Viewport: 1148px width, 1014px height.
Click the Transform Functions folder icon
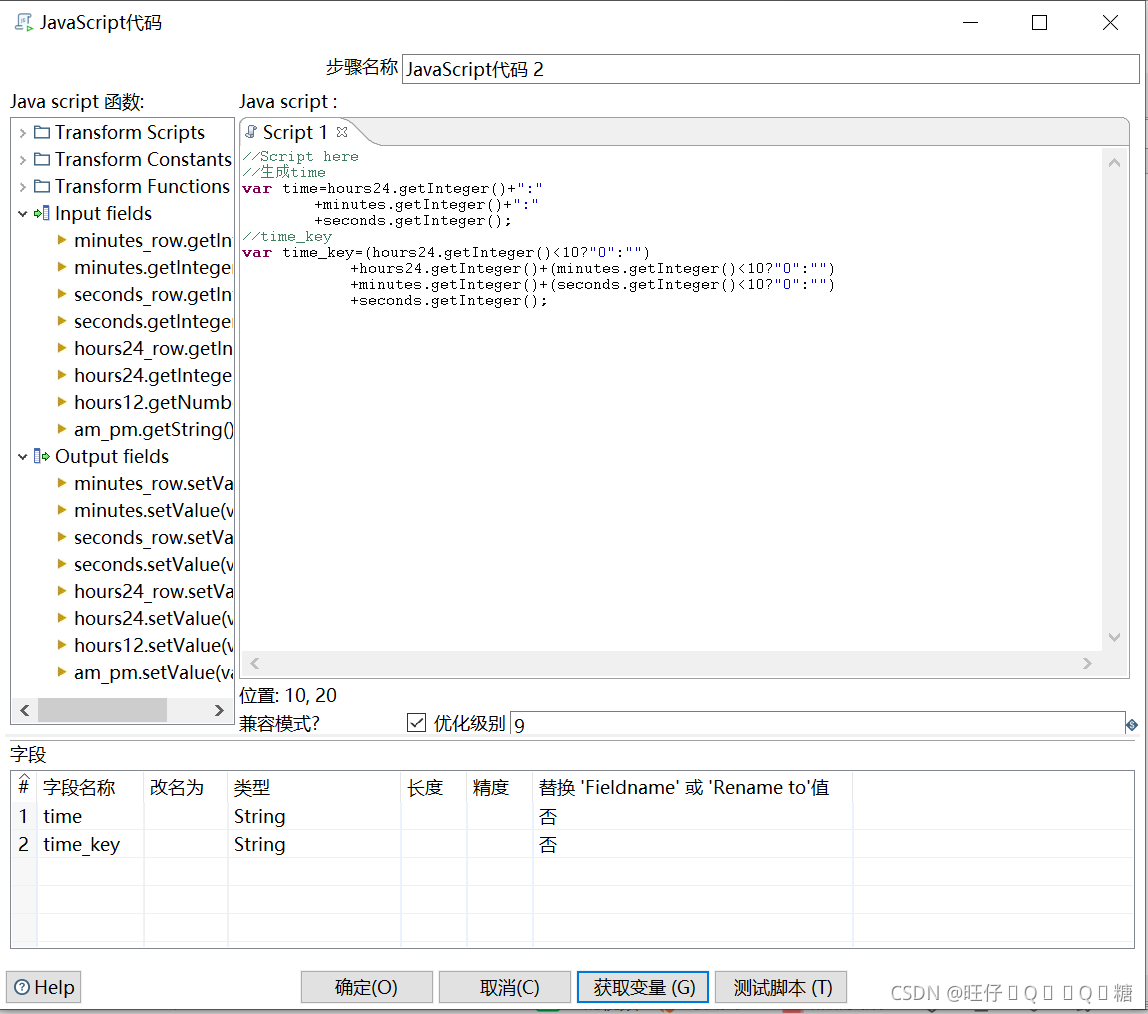tap(42, 187)
